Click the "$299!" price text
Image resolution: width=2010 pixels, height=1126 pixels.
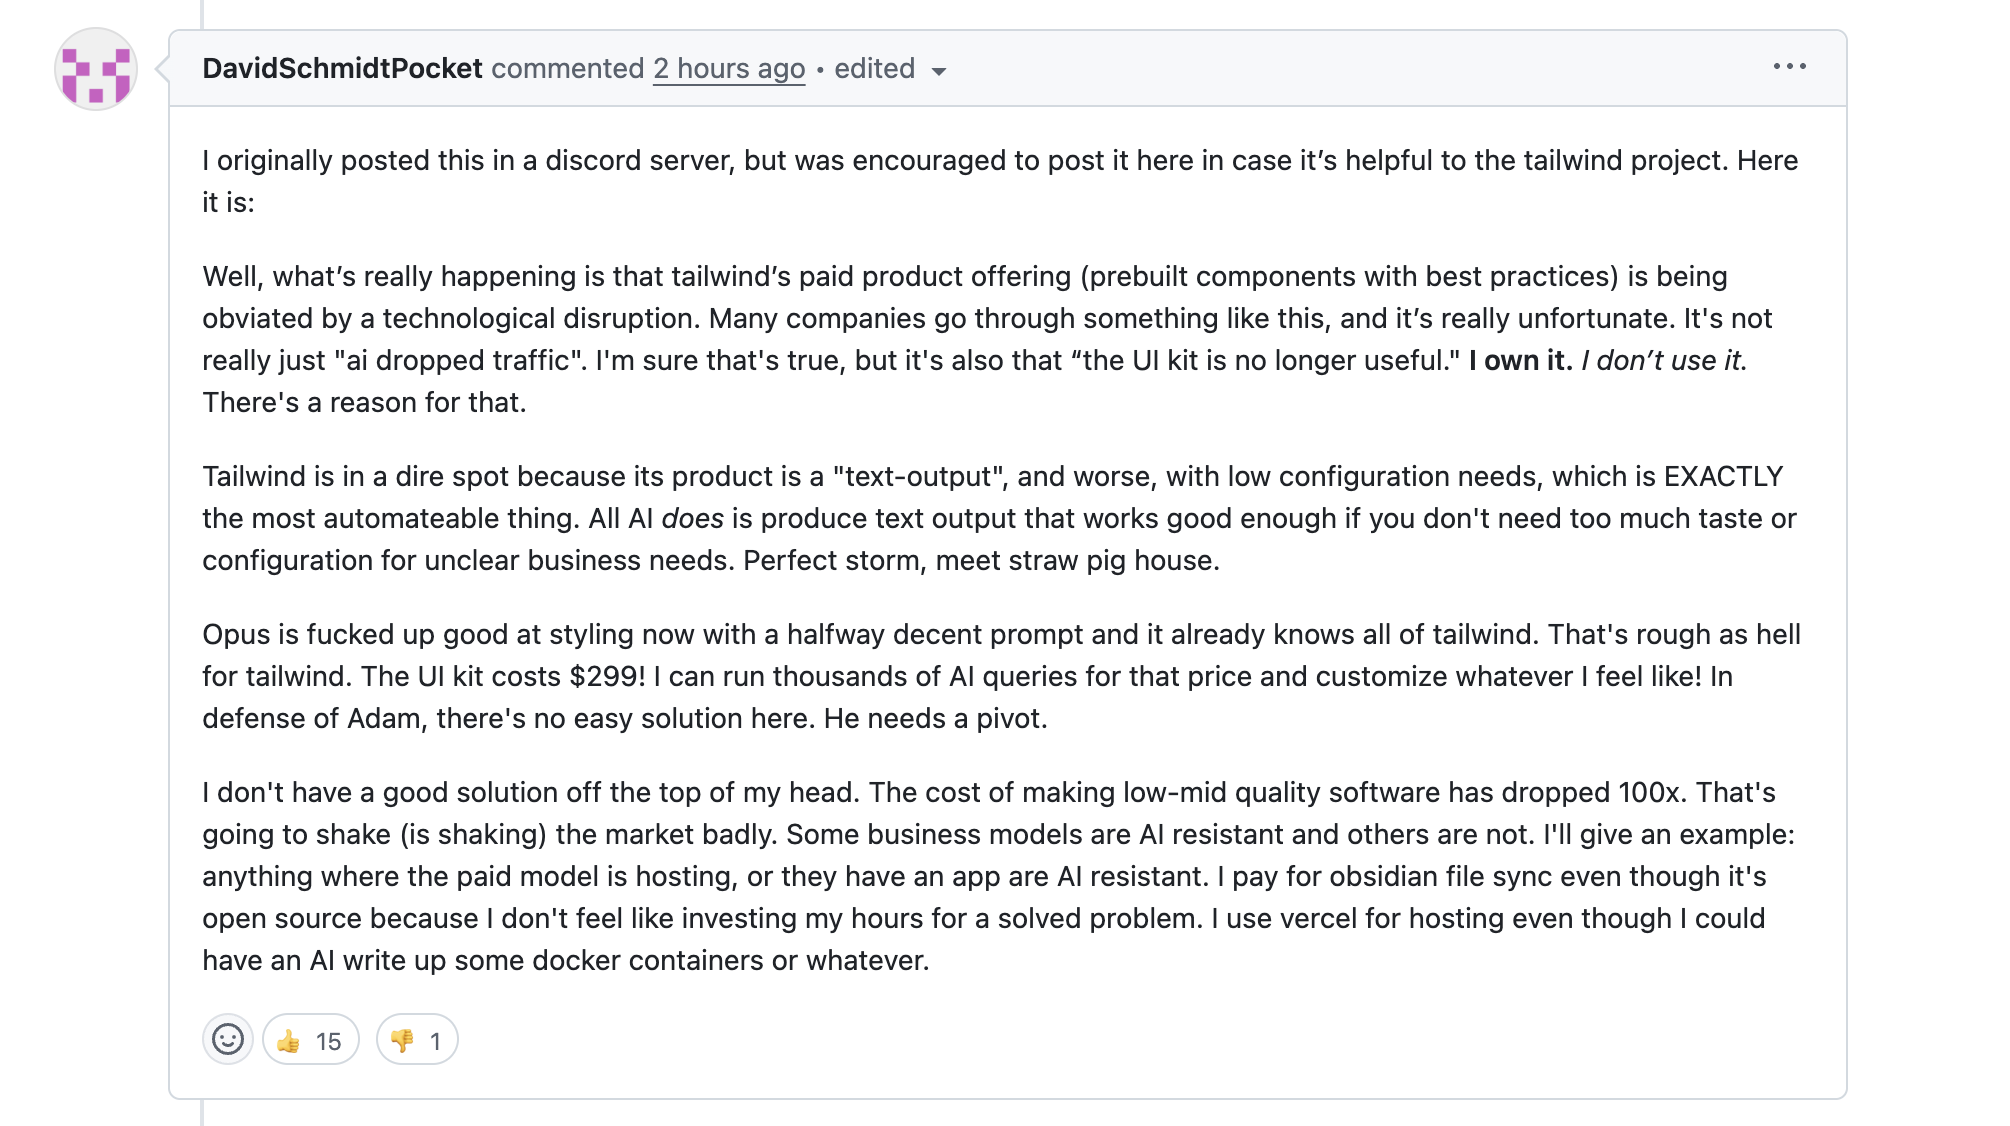[x=607, y=676]
